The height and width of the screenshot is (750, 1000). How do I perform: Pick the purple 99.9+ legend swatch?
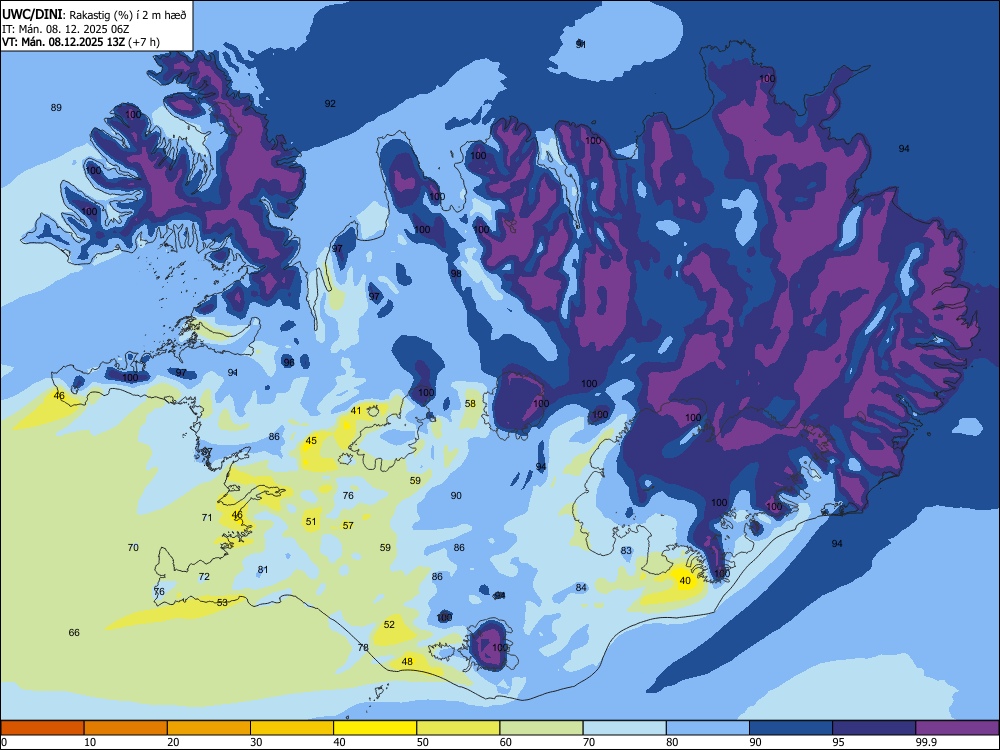957,728
